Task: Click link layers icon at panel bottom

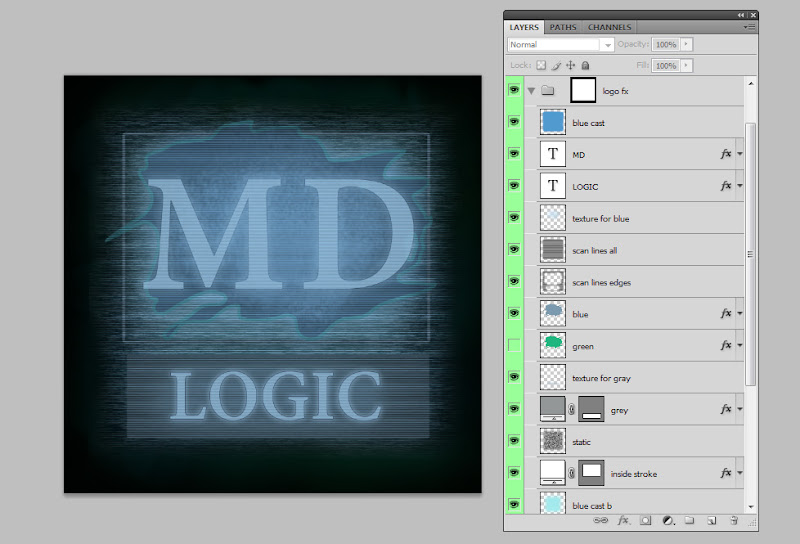Action: (601, 521)
